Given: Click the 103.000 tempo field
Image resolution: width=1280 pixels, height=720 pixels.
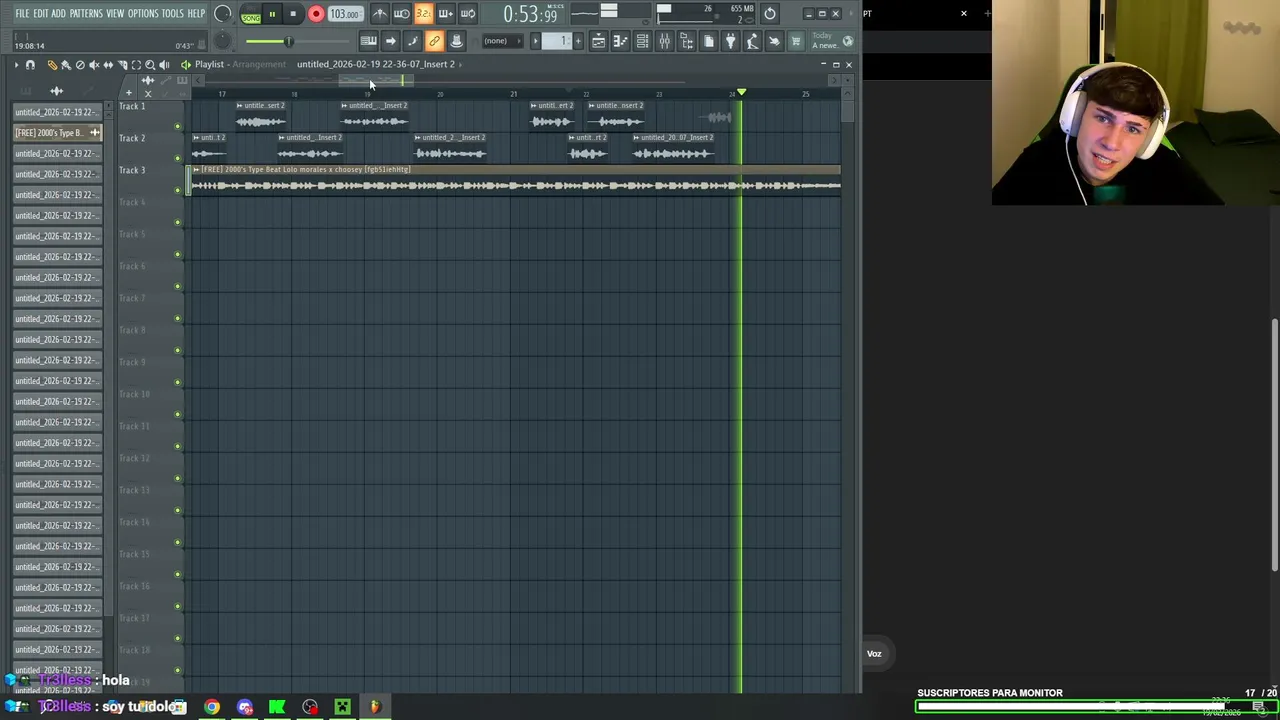Looking at the screenshot, I should (344, 14).
